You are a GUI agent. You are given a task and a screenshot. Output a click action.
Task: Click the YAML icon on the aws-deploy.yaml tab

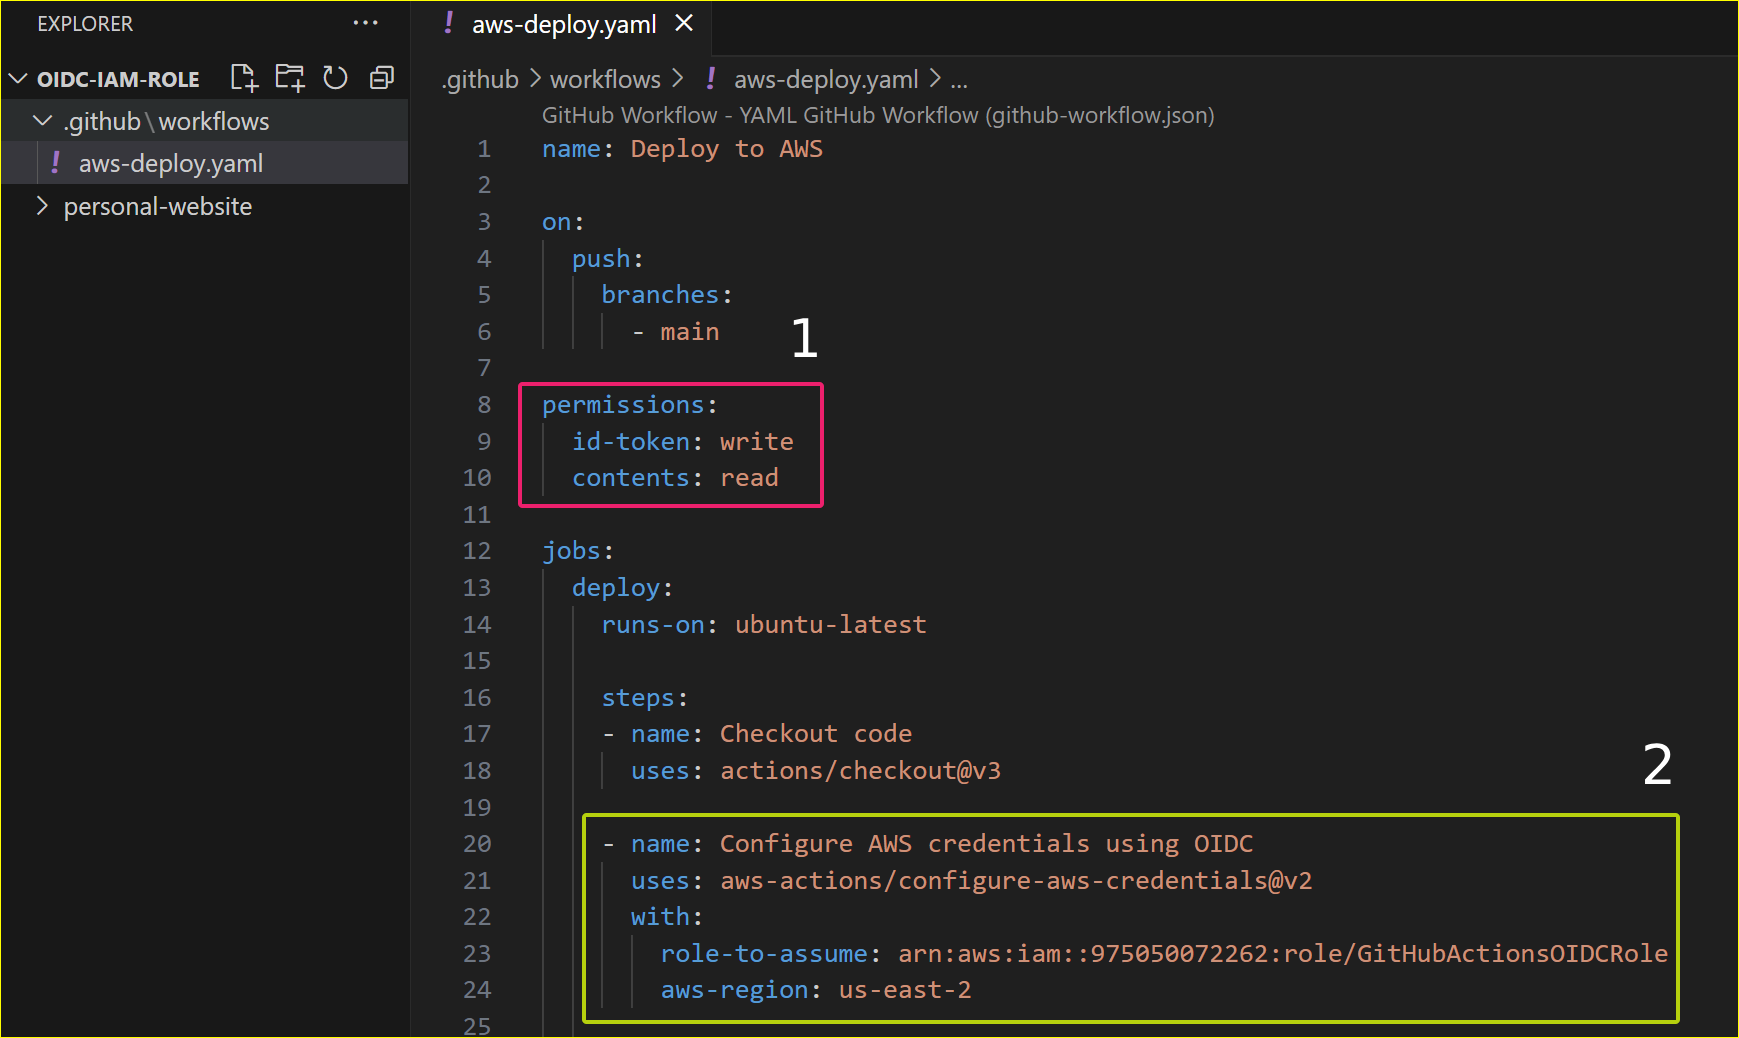[449, 23]
